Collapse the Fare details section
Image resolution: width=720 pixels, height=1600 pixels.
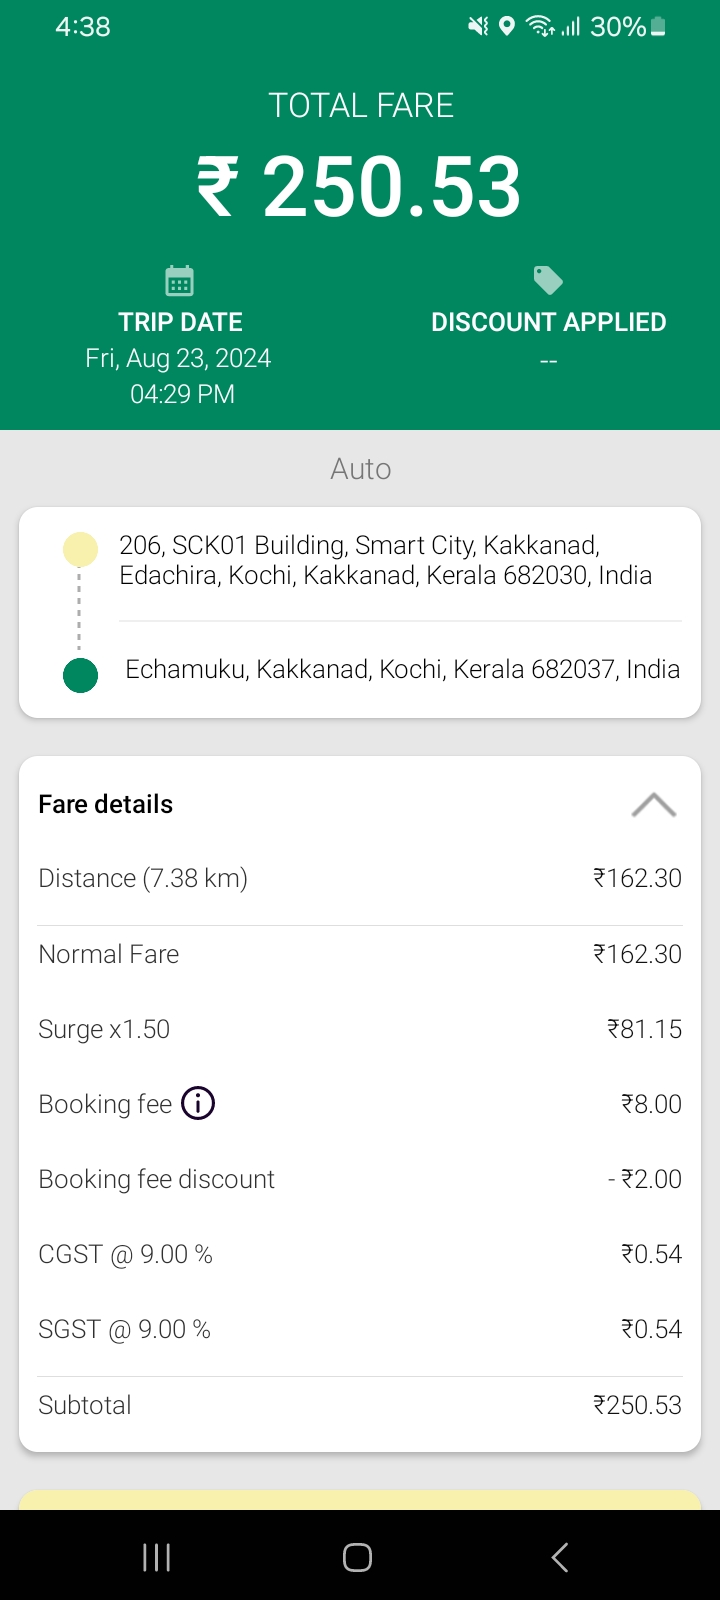(654, 805)
